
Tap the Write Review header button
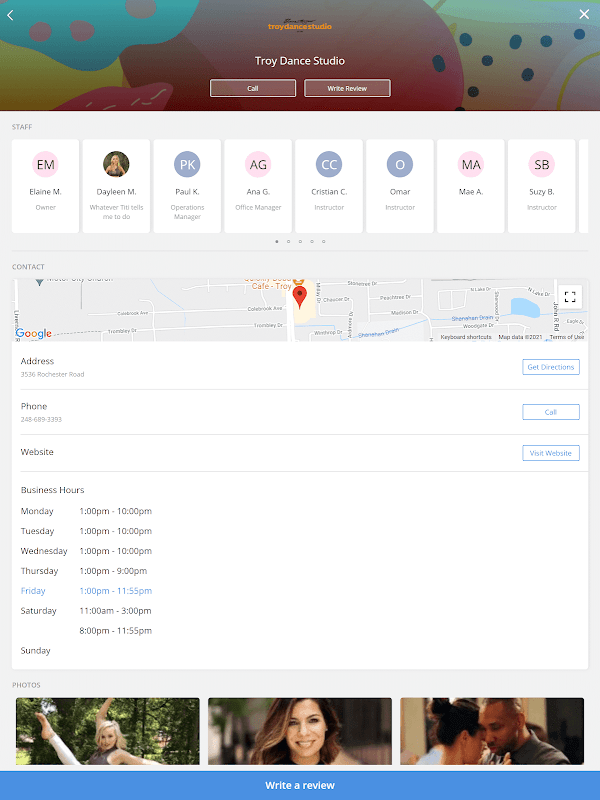pos(347,88)
